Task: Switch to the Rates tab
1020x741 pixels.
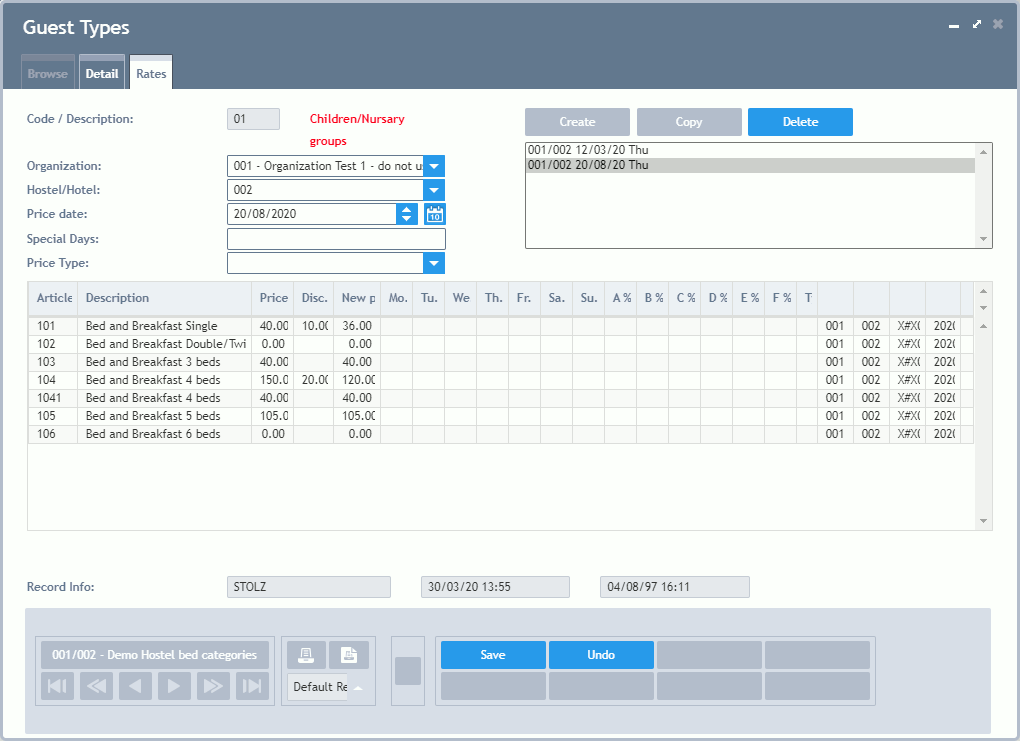Action: [151, 74]
